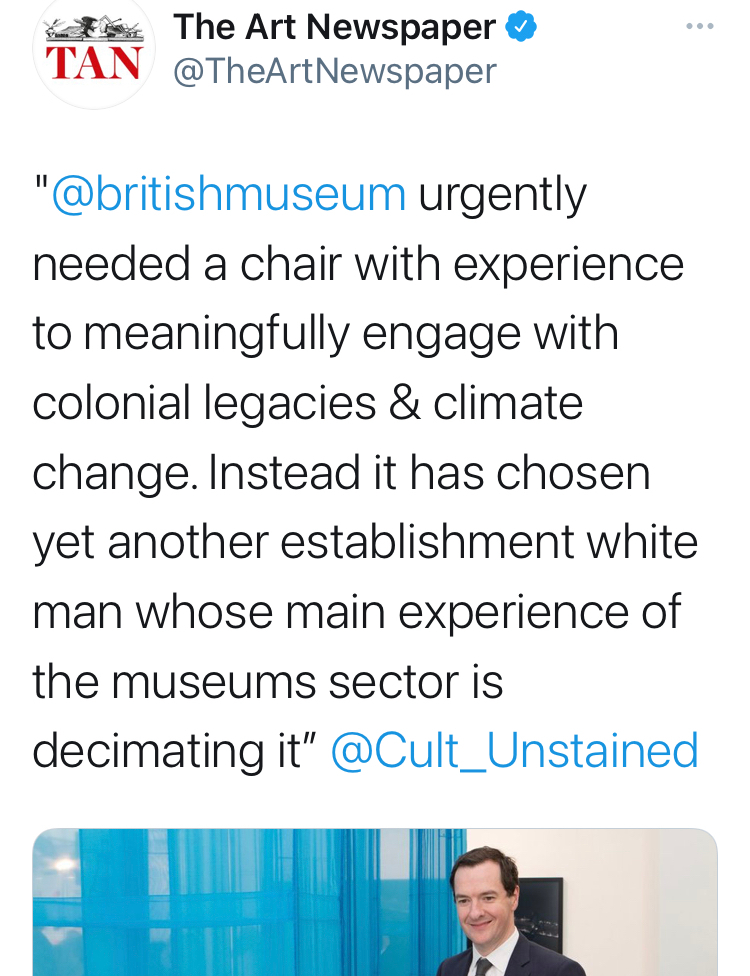Click "man whose main experience of" text
Viewport: 750px width, 976px height.
[x=357, y=611]
